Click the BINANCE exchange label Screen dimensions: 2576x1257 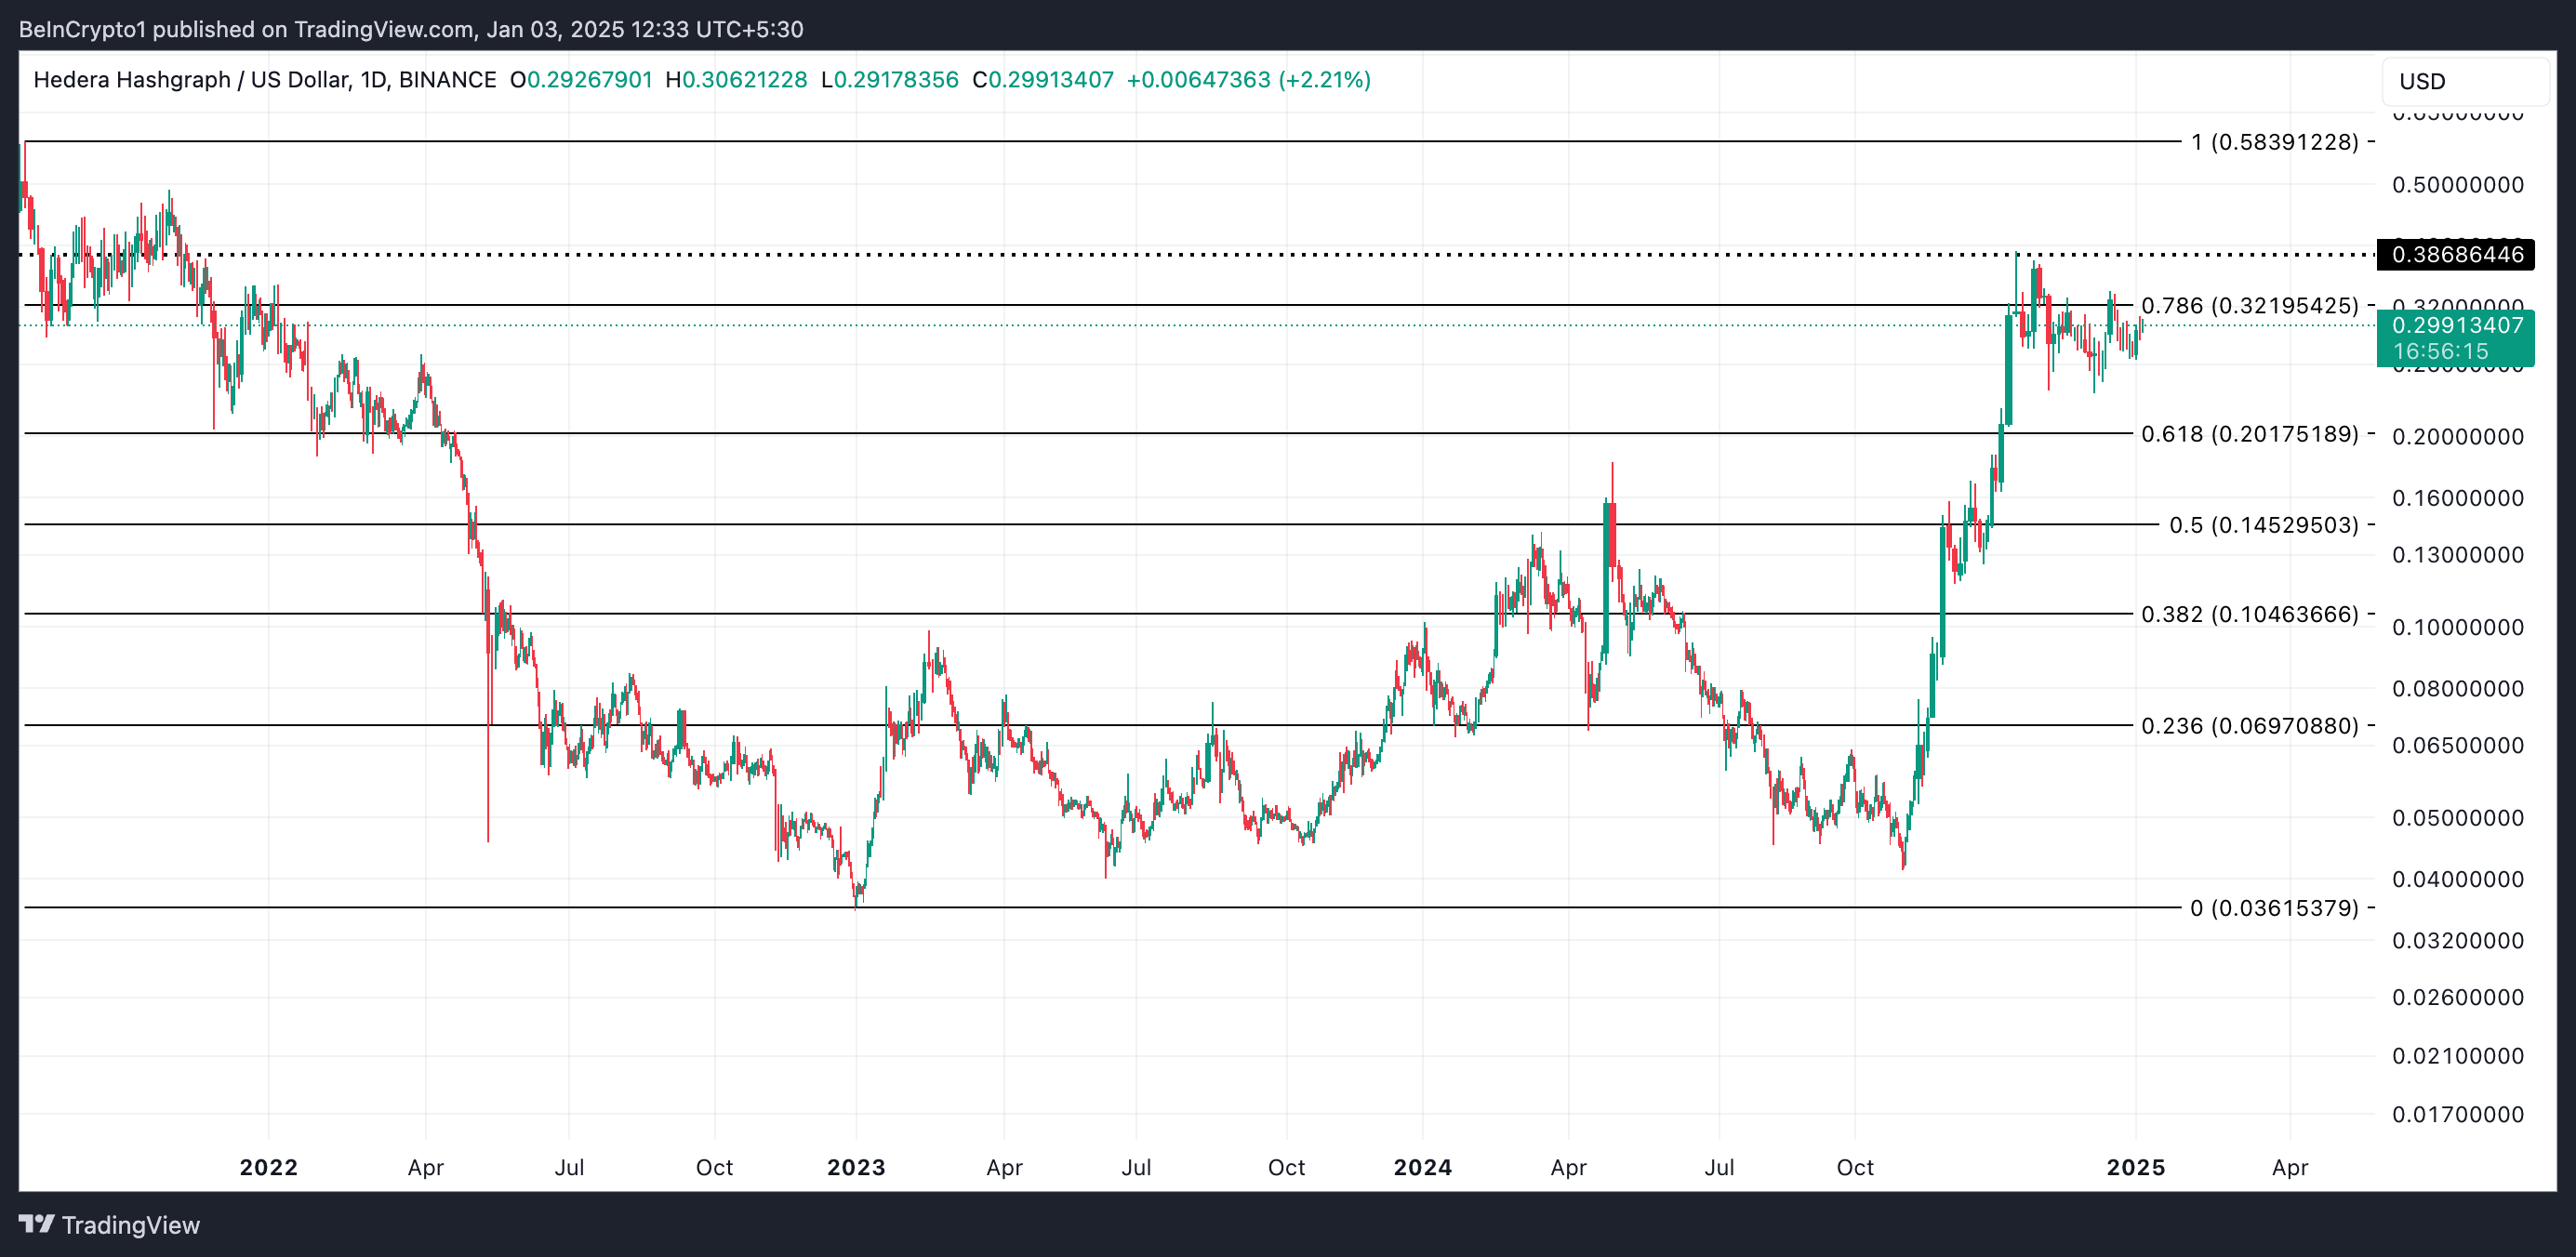pyautogui.click(x=447, y=80)
